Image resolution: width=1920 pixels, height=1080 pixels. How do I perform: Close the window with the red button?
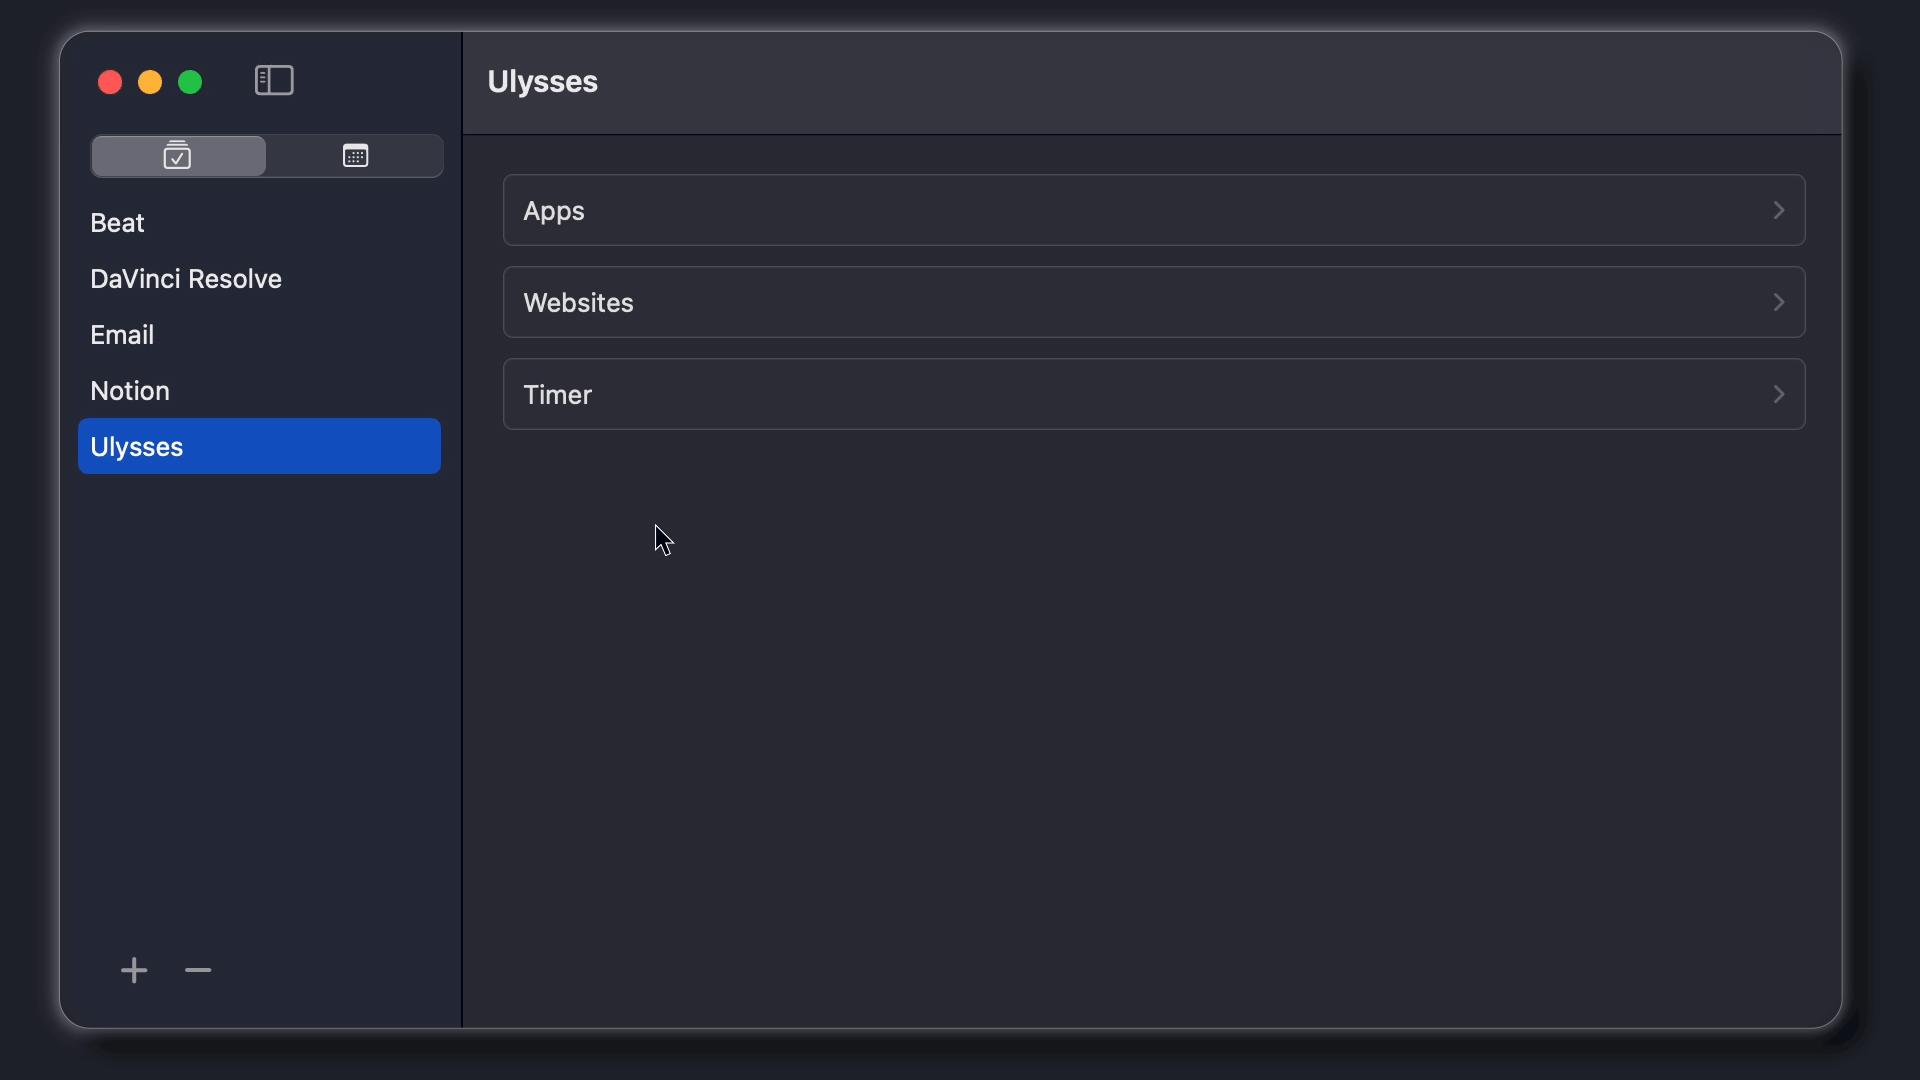(110, 82)
